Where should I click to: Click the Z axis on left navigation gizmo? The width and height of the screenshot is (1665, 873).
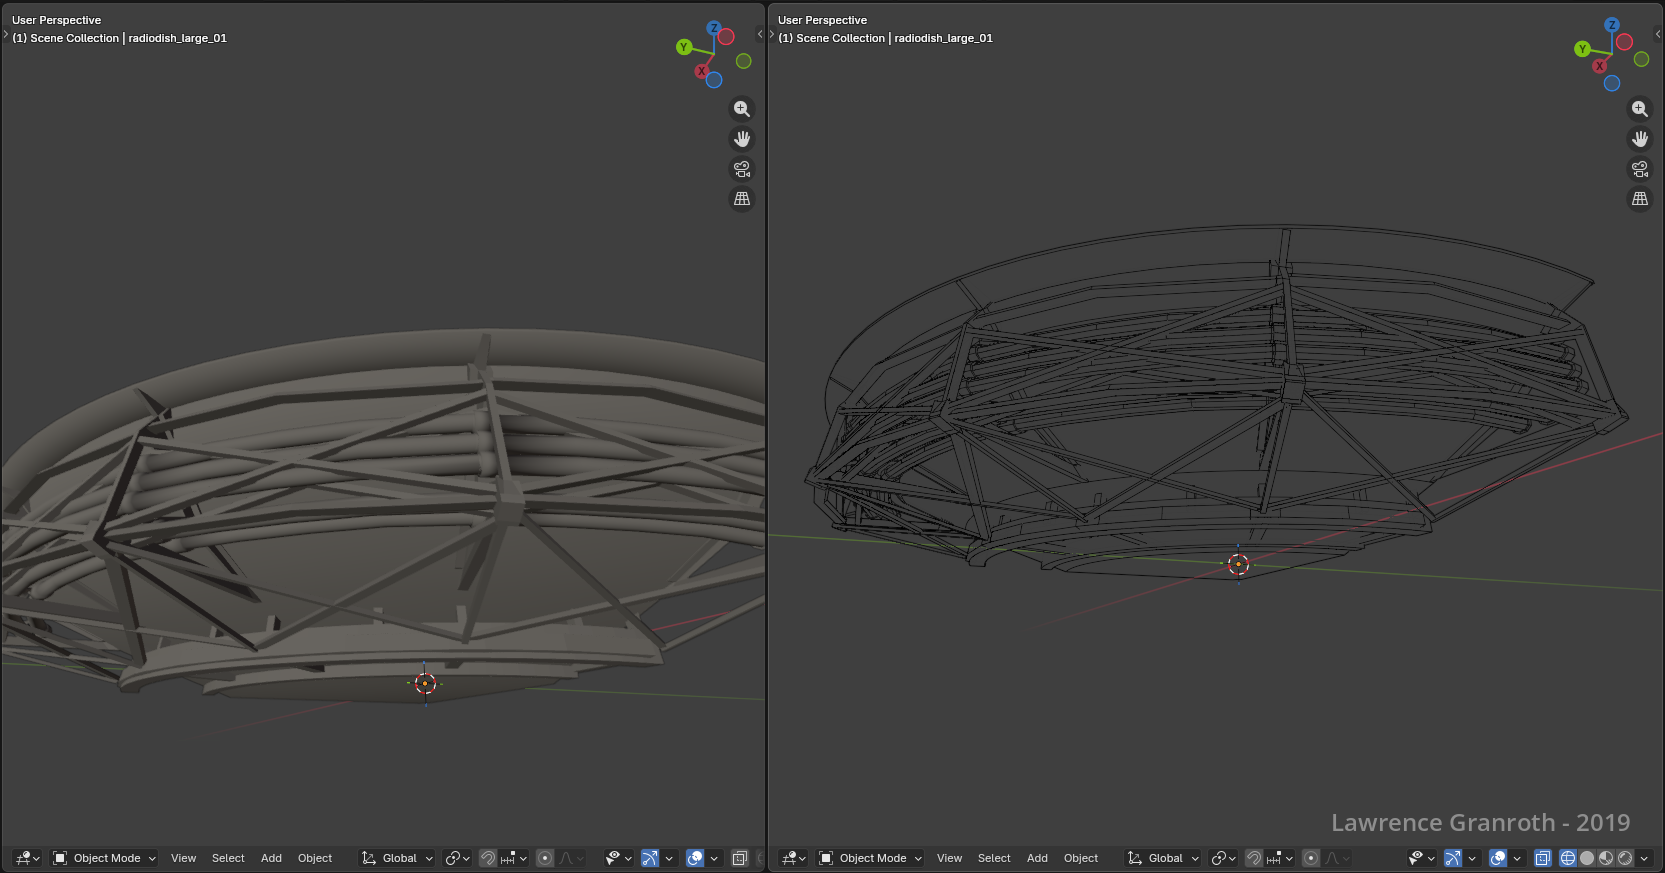pyautogui.click(x=713, y=28)
